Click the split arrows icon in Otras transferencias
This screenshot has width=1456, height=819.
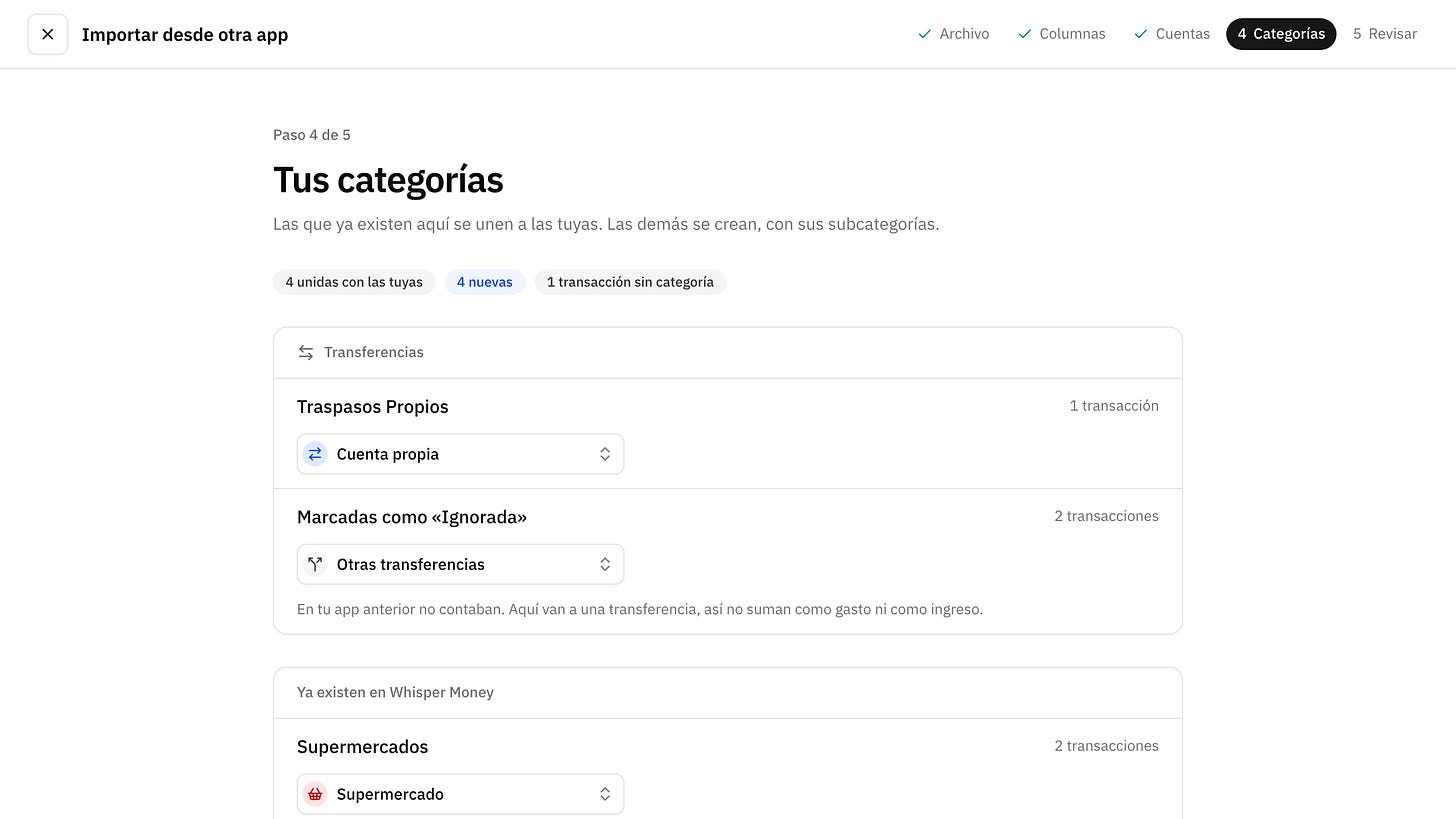pyautogui.click(x=315, y=564)
